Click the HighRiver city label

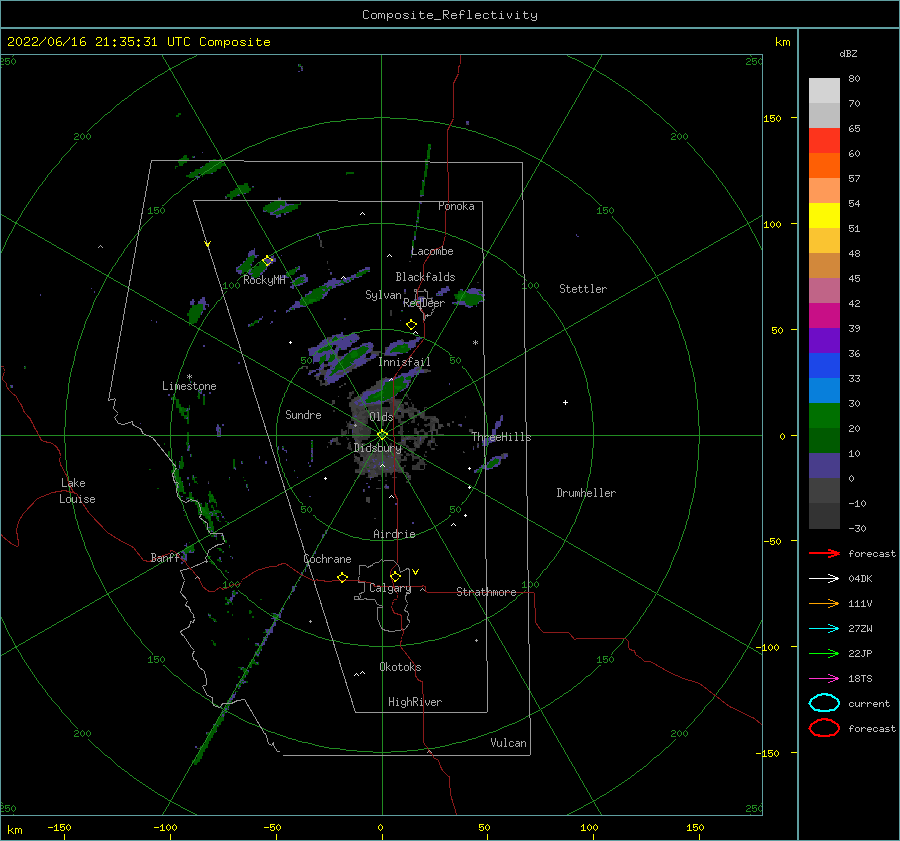coord(415,702)
